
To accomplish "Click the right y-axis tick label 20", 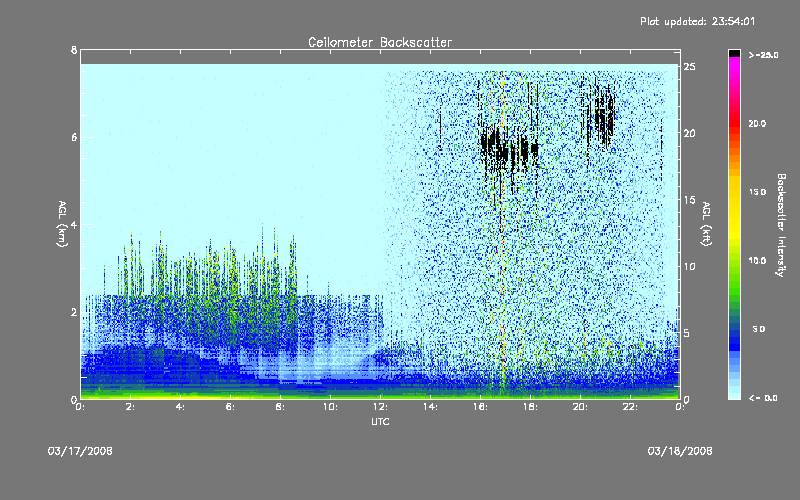I will 690,133.
